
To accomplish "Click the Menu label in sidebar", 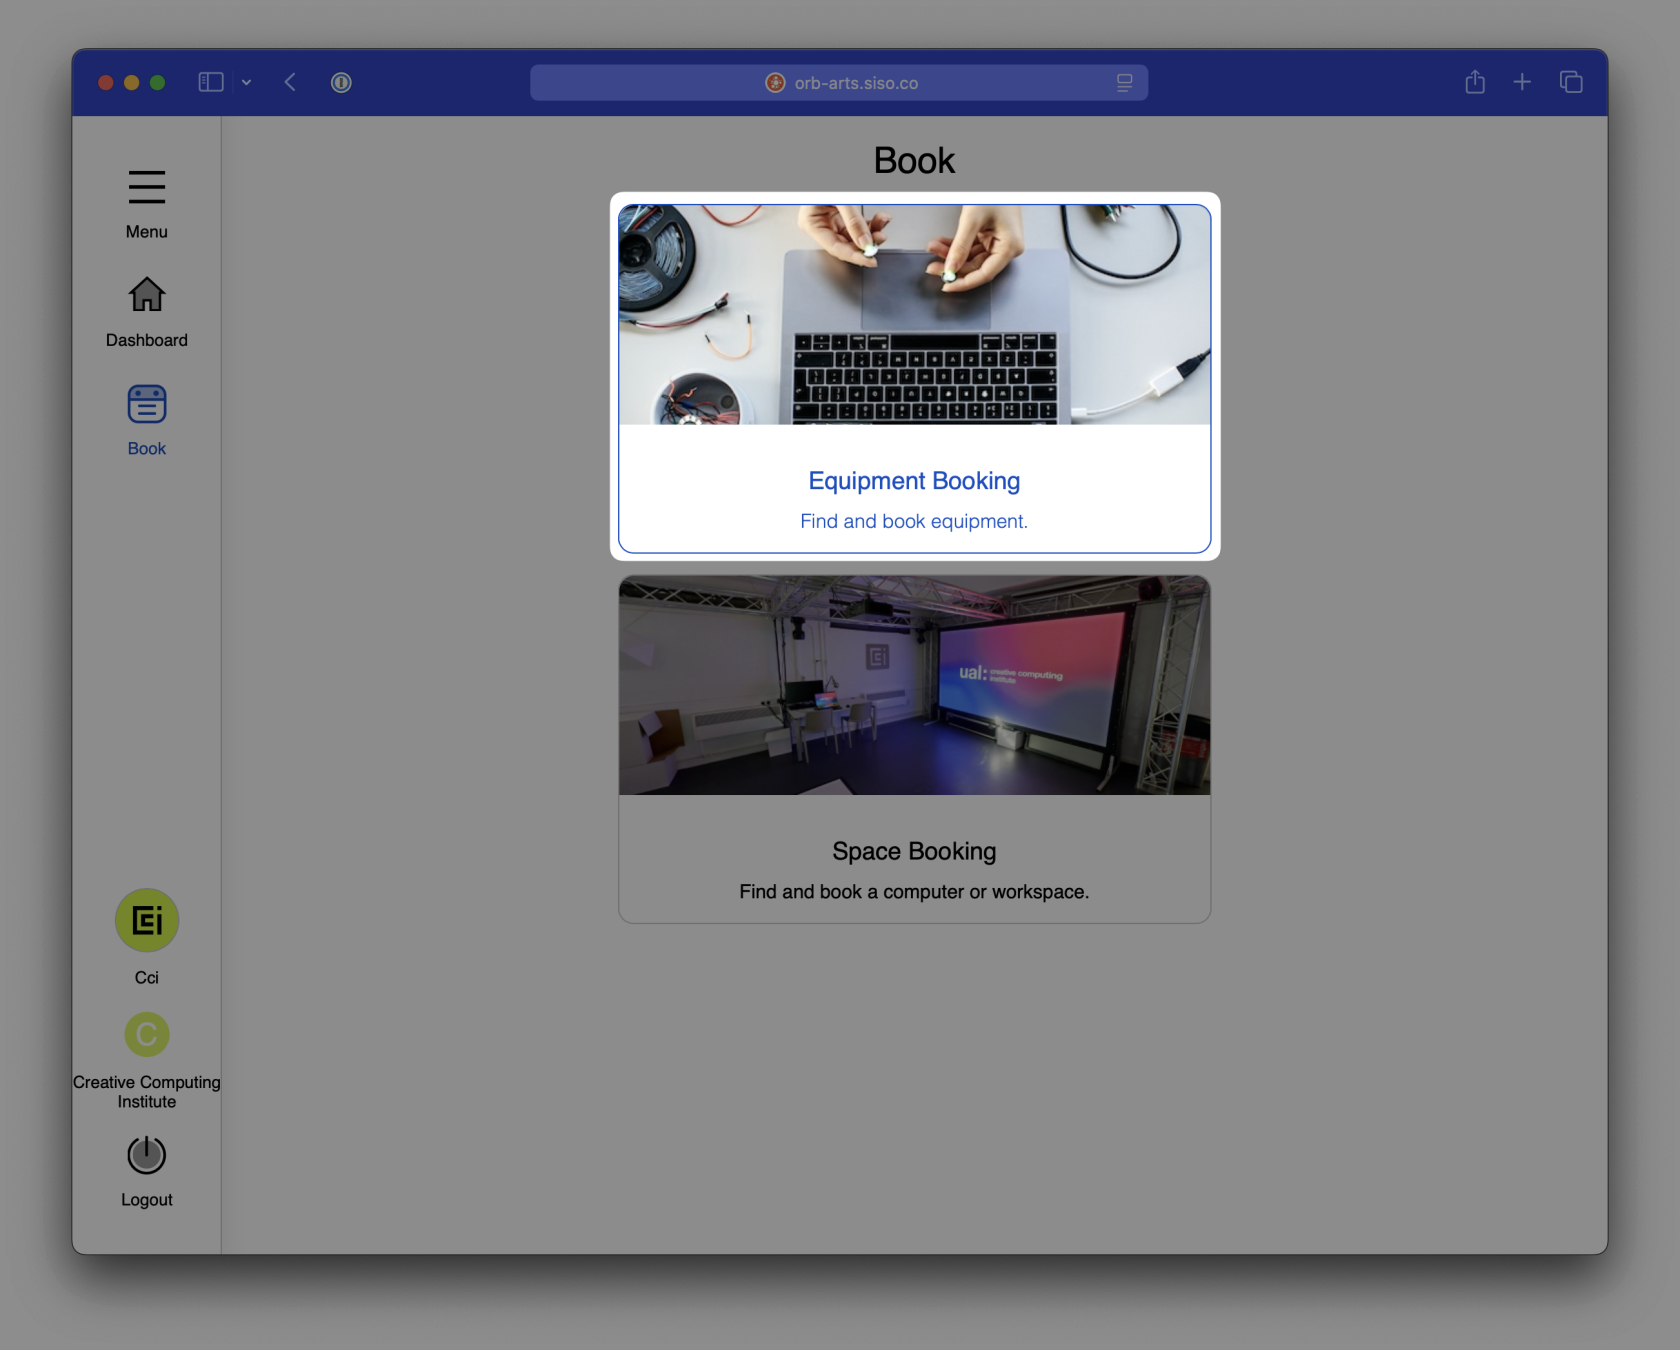I will pyautogui.click(x=146, y=232).
